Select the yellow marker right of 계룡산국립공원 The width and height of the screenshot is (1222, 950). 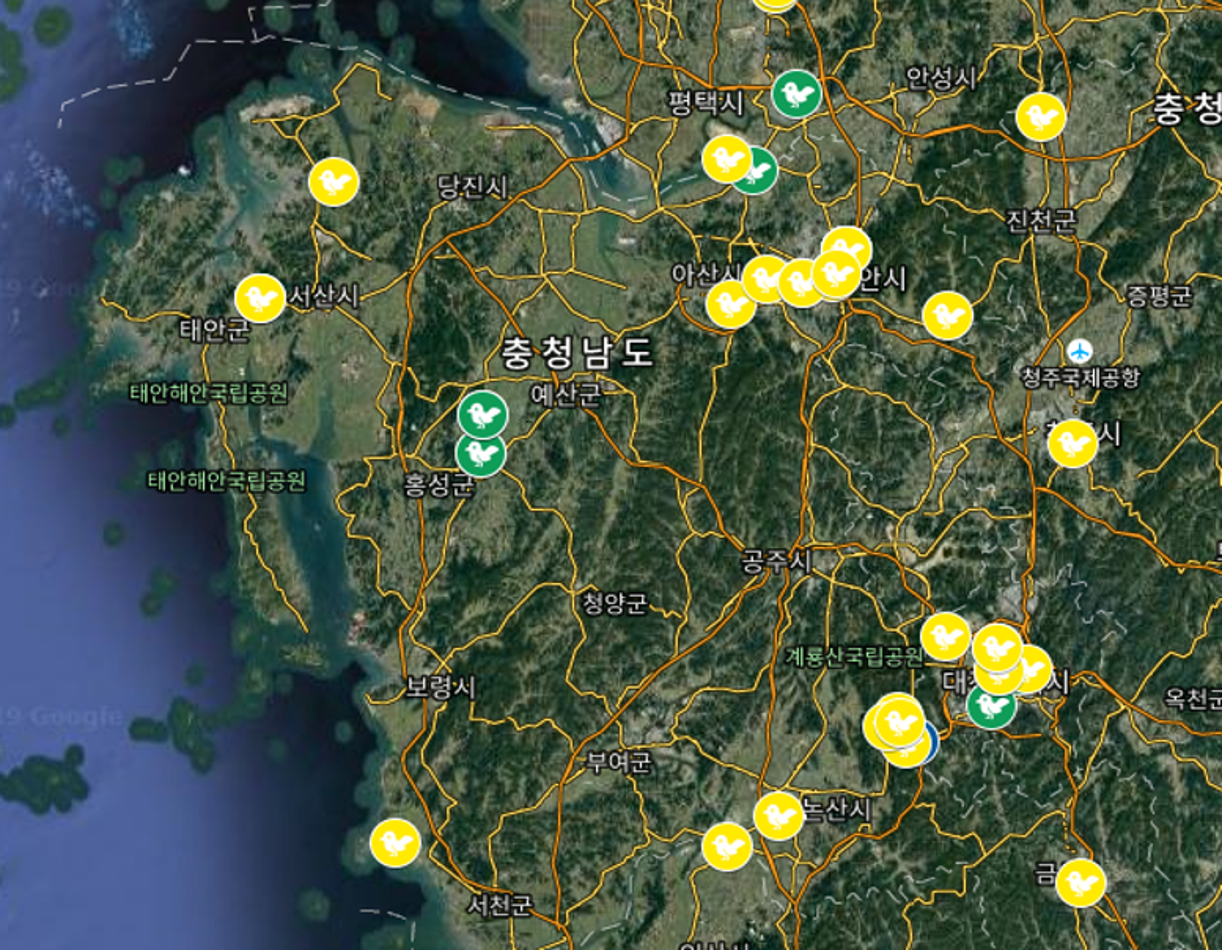pyautogui.click(x=945, y=637)
